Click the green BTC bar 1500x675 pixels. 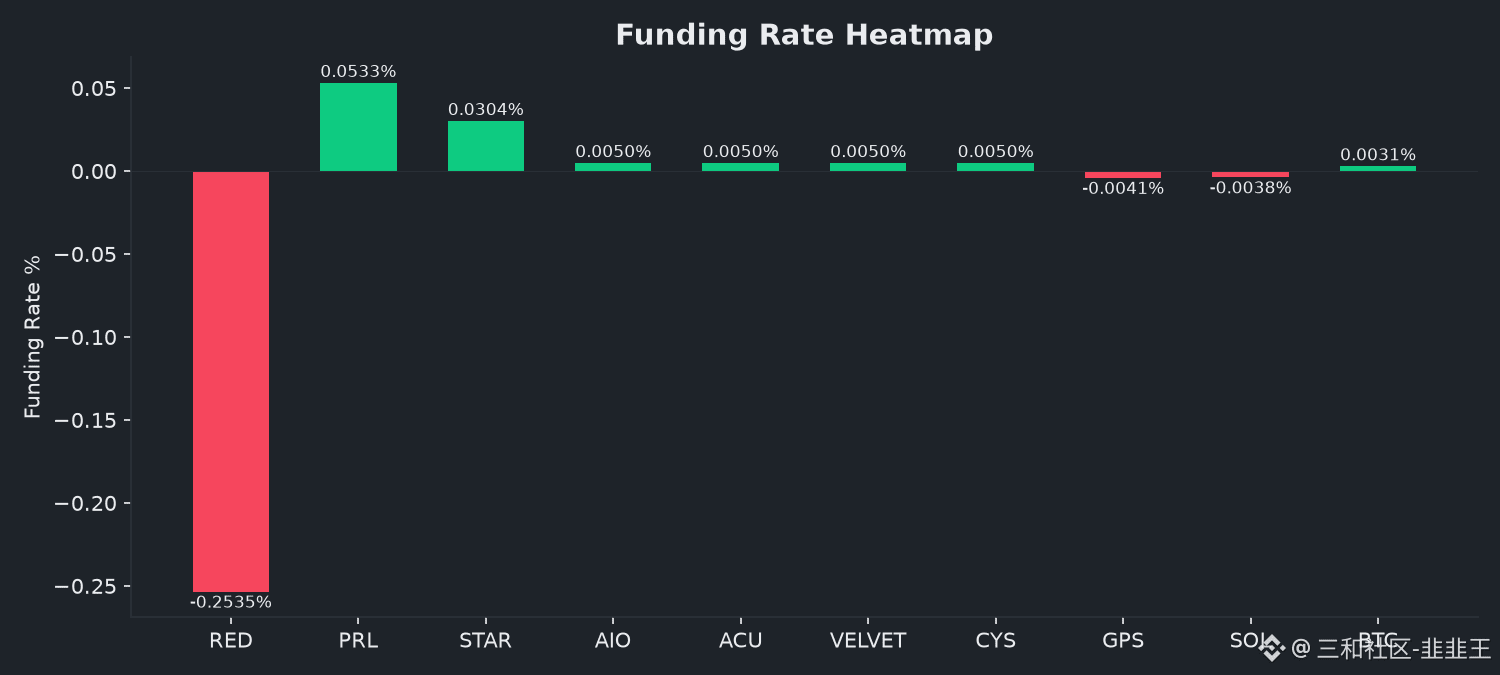(1378, 168)
